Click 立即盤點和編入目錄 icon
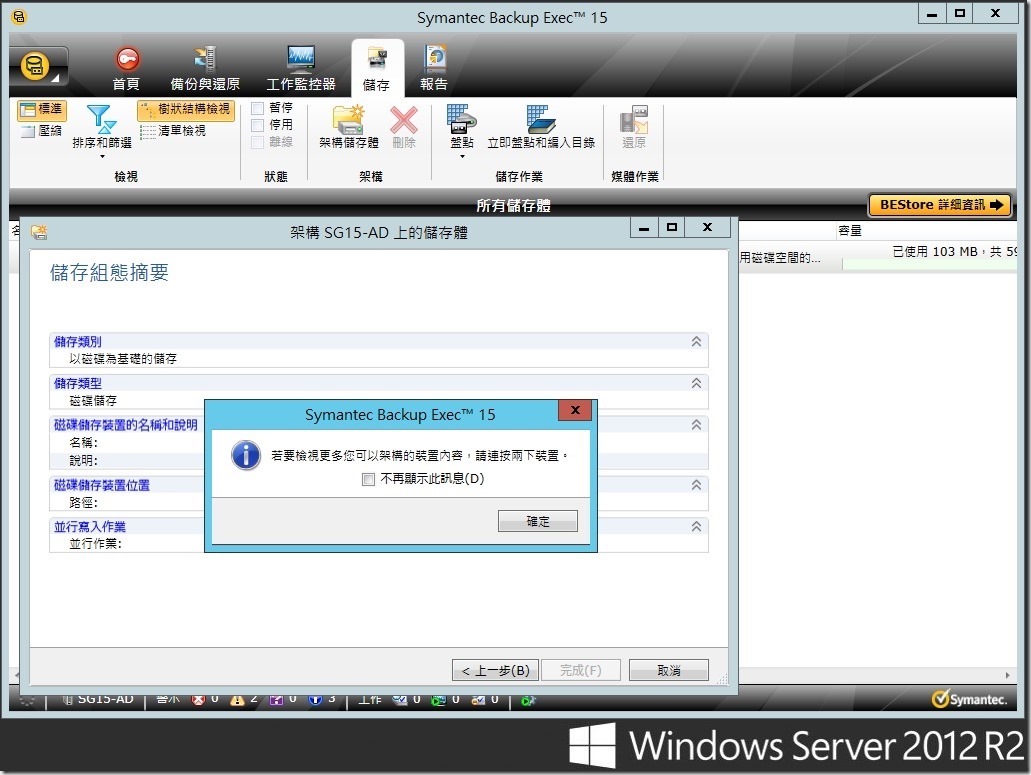1031x775 pixels. [x=540, y=120]
